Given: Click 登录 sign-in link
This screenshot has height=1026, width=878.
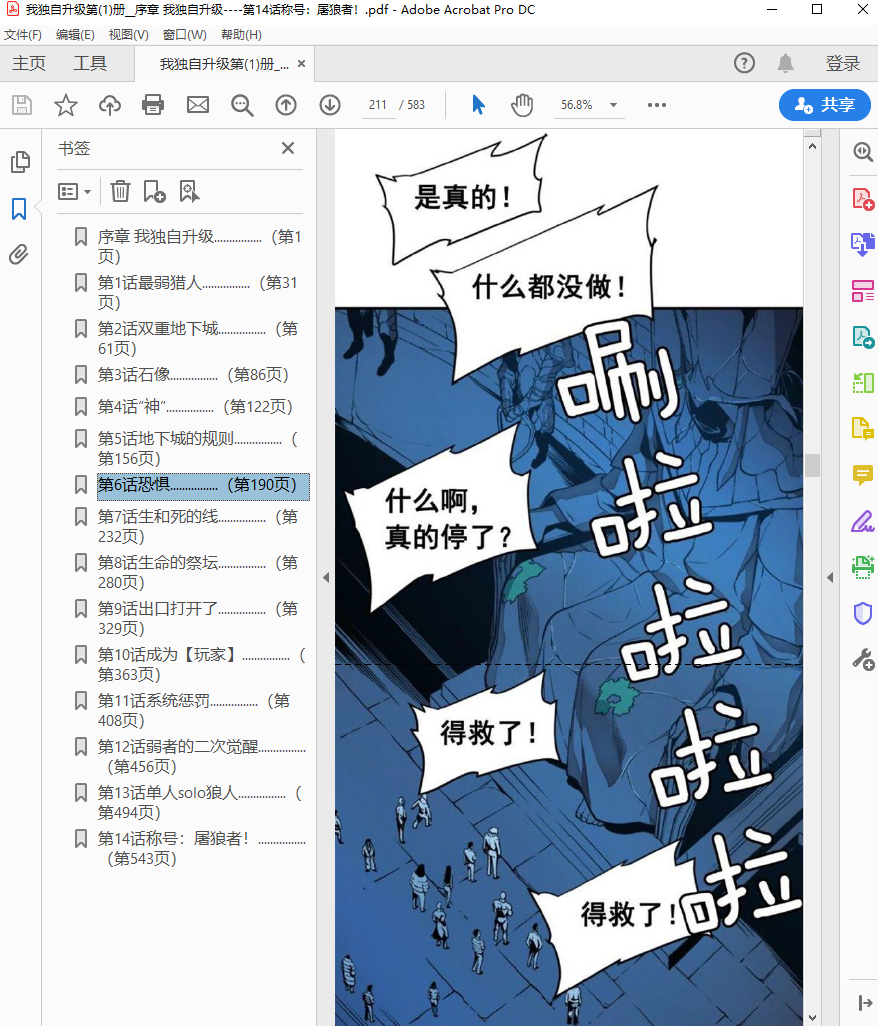Looking at the screenshot, I should point(843,63).
